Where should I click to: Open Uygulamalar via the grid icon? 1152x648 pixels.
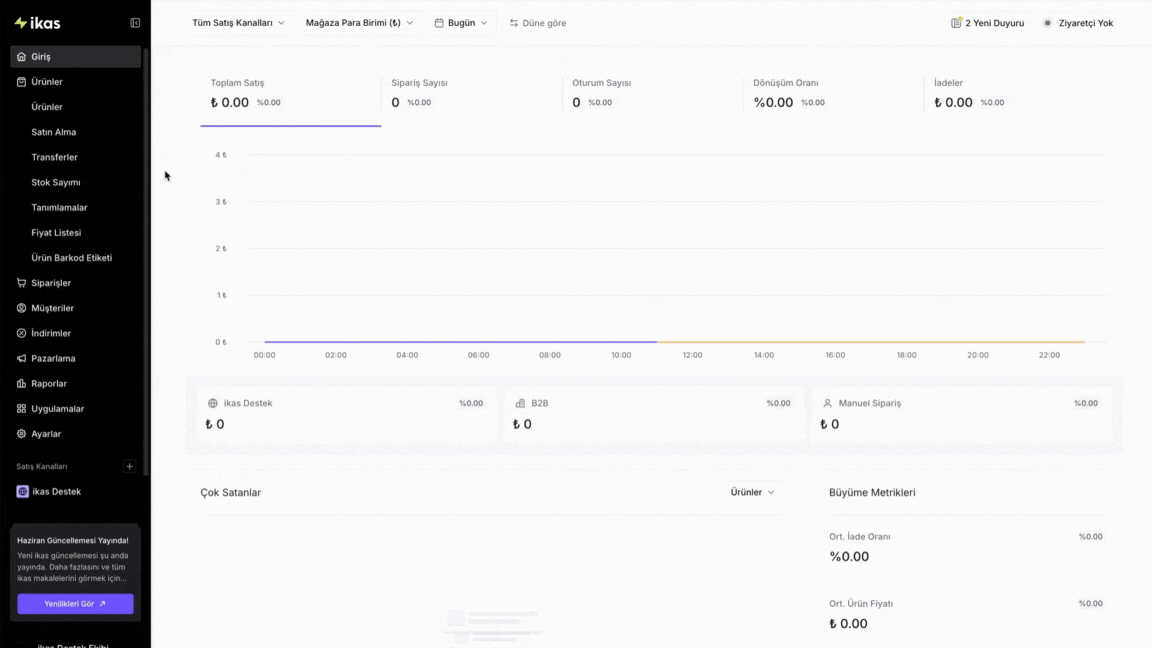coord(21,408)
